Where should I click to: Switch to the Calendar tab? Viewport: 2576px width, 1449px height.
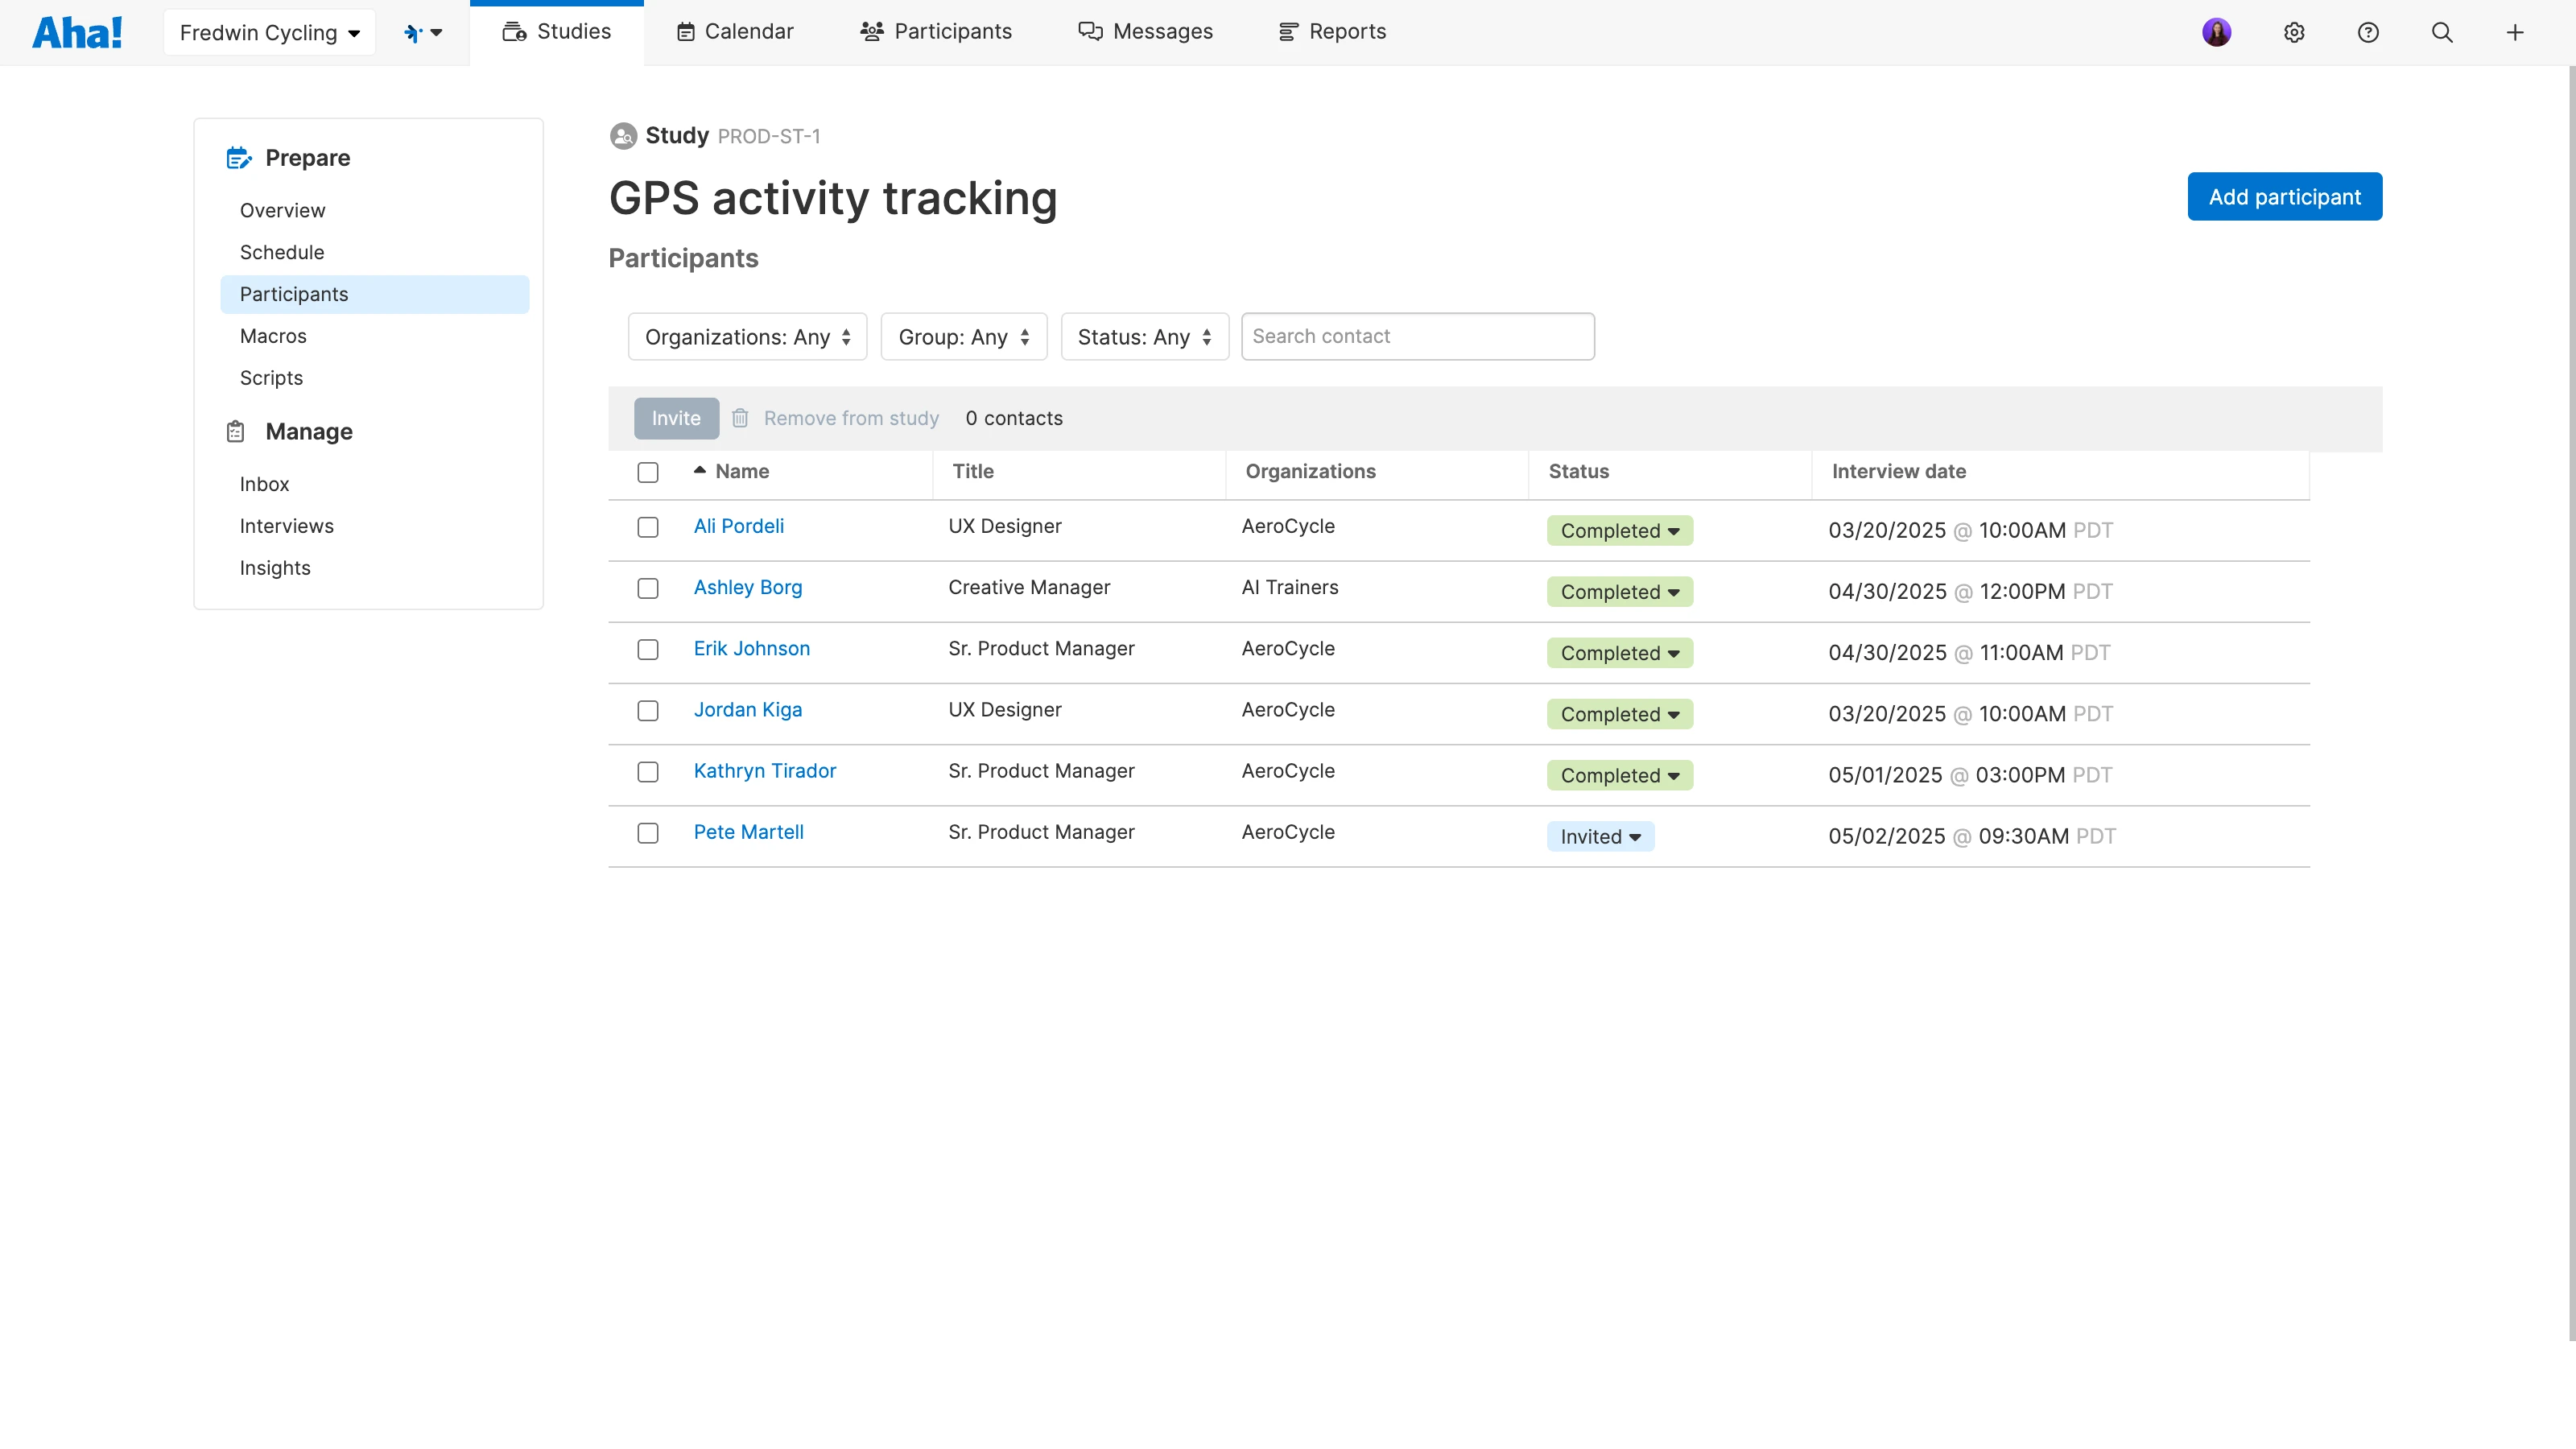[x=735, y=32]
